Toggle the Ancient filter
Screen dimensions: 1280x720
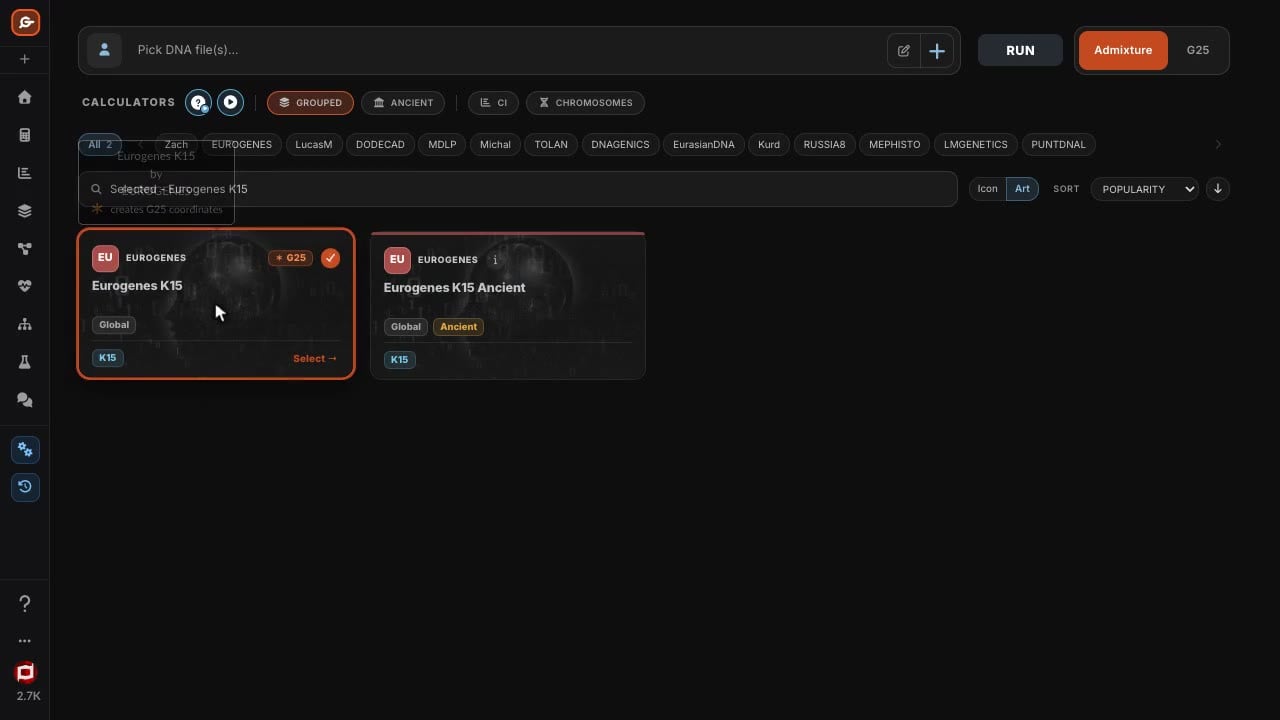tap(403, 102)
